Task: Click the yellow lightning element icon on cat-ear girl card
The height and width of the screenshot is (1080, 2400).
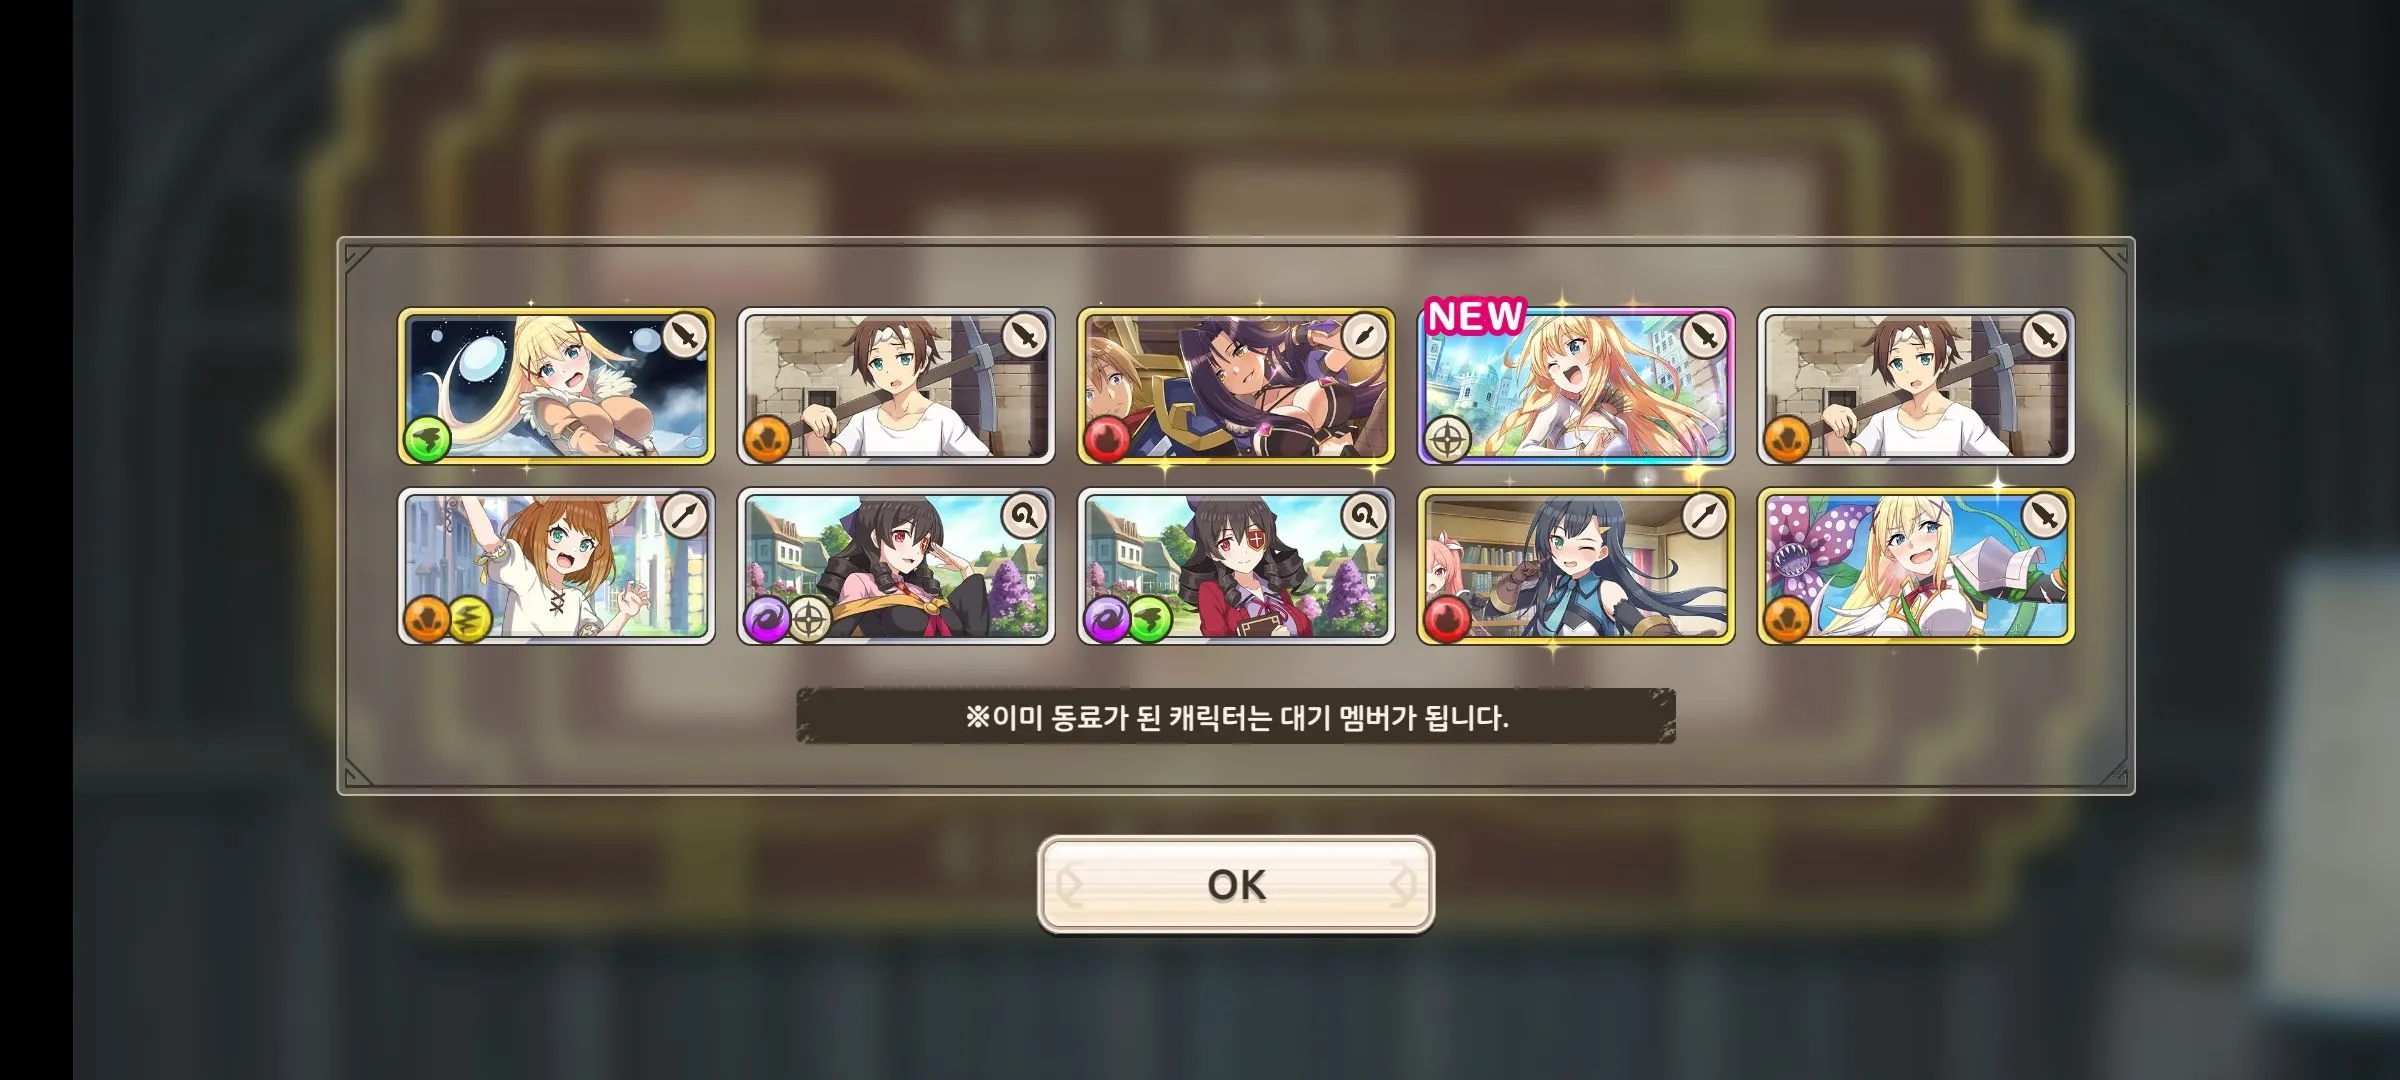Action: click(x=468, y=619)
